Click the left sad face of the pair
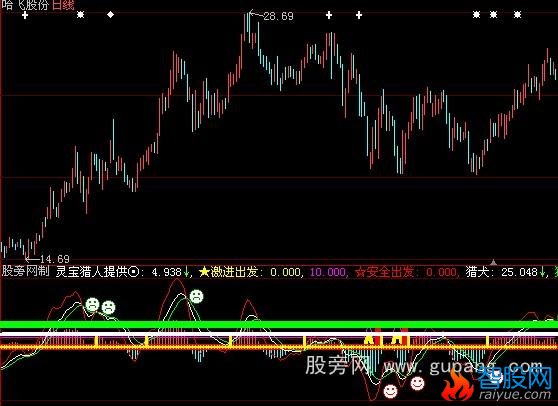 92,305
